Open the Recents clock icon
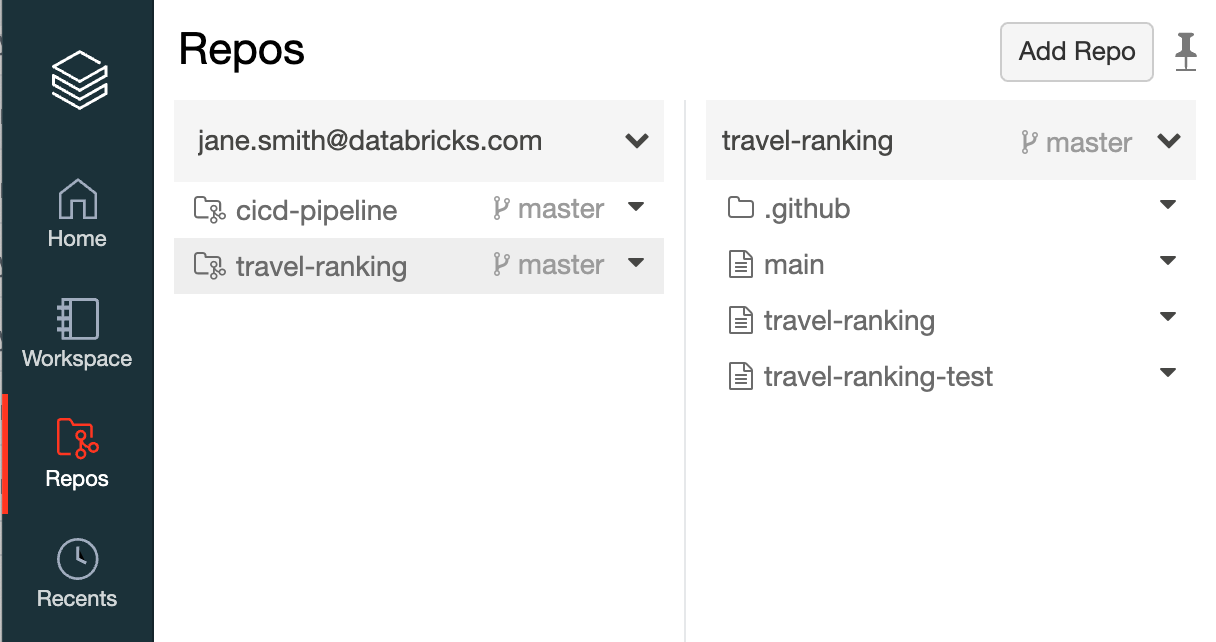Image resolution: width=1216 pixels, height=642 pixels. [77, 559]
